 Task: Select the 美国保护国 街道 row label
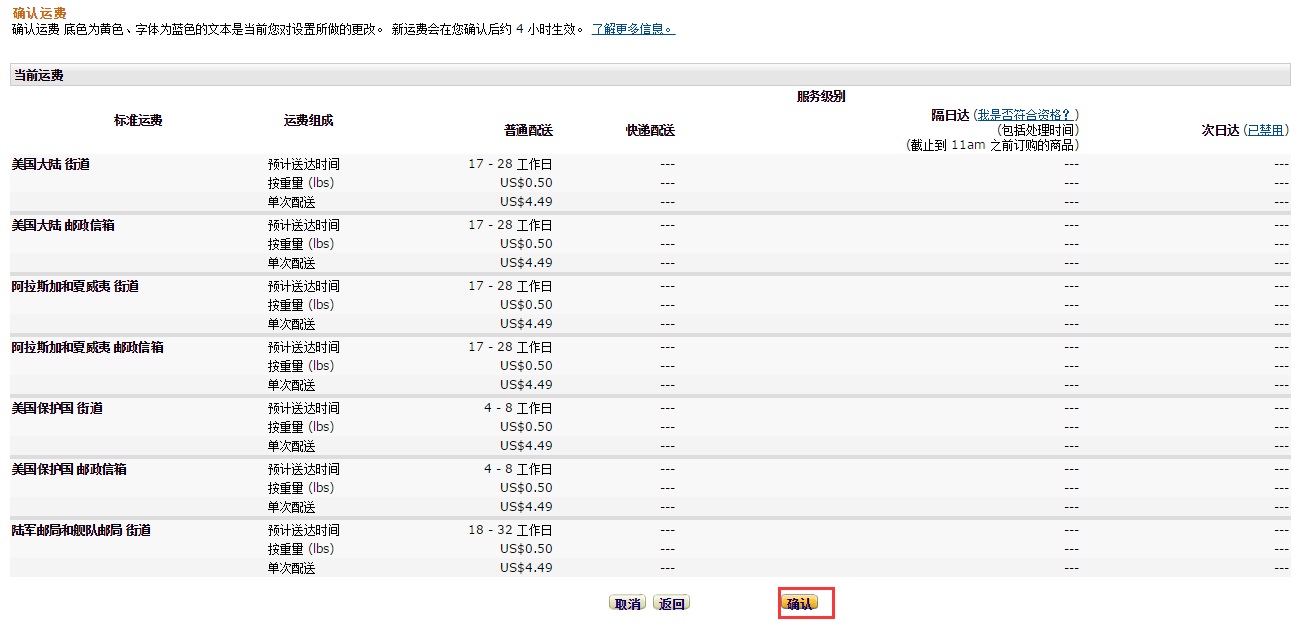point(57,408)
